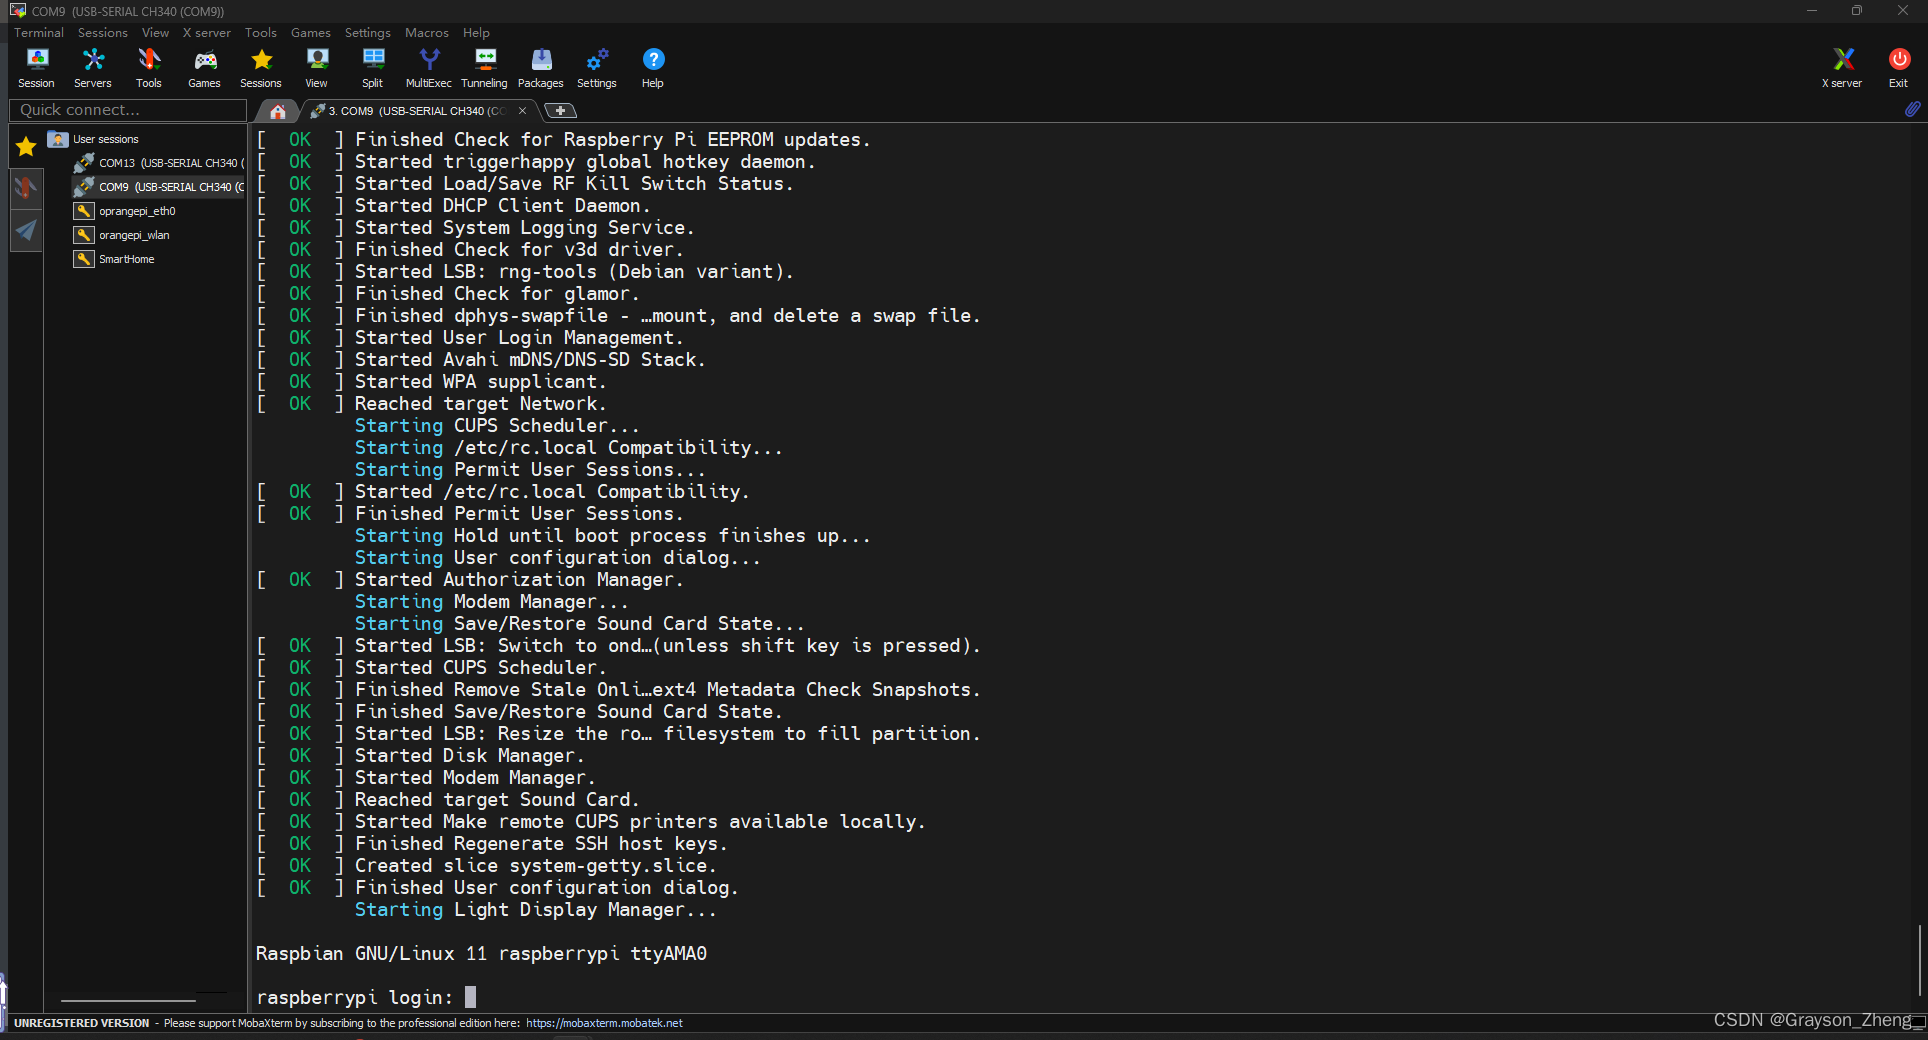Open the Servers toolbar icon
1928x1040 pixels.
[93, 68]
